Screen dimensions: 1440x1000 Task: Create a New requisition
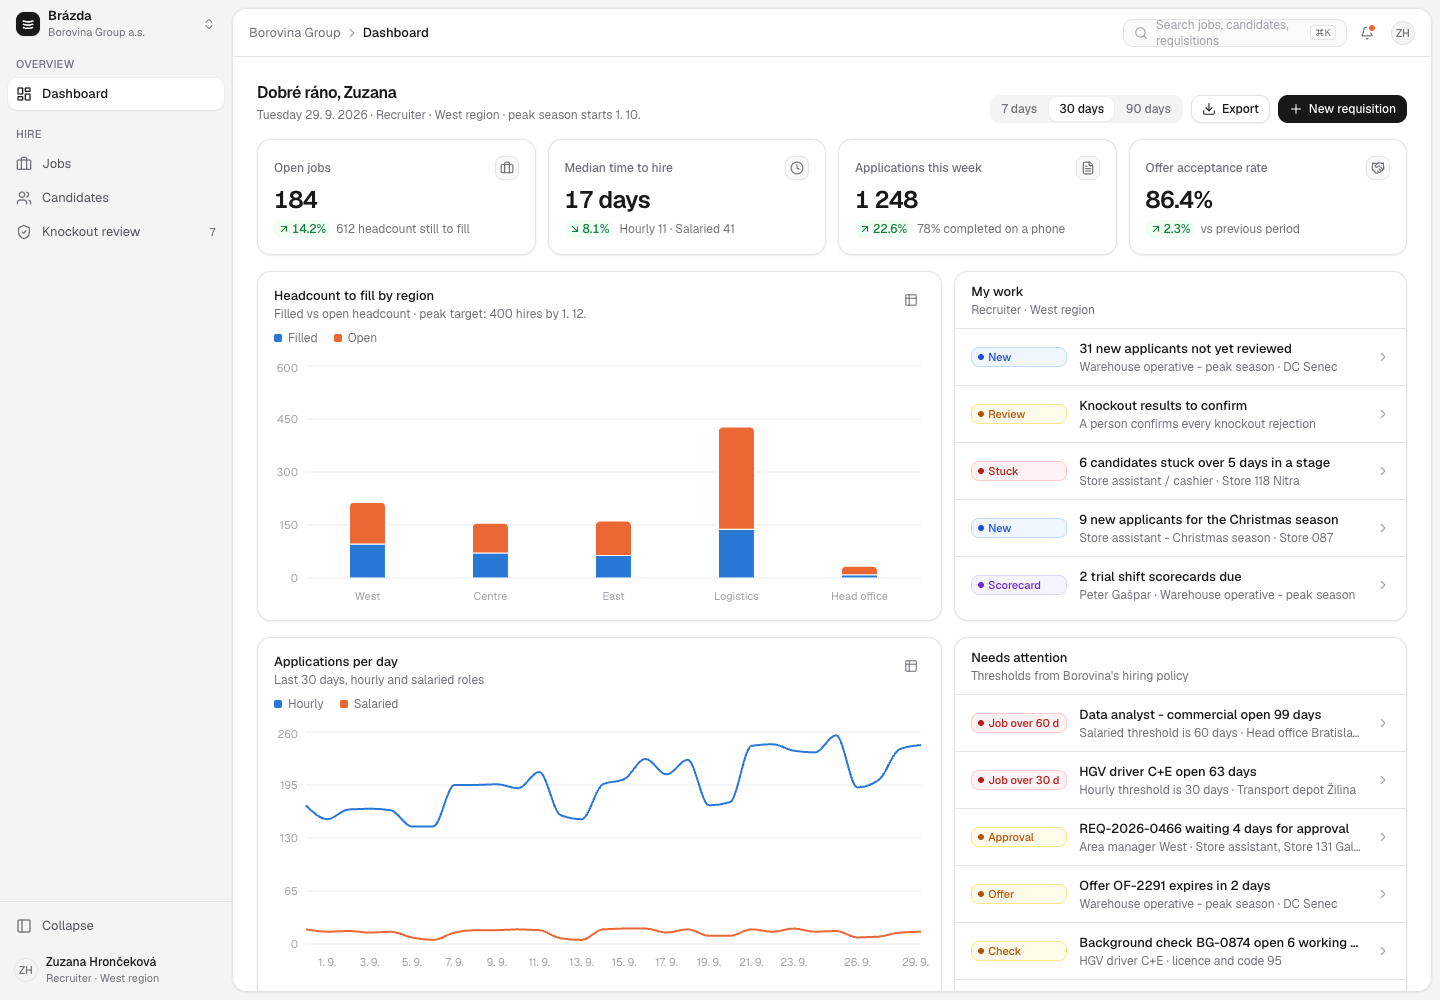point(1342,109)
